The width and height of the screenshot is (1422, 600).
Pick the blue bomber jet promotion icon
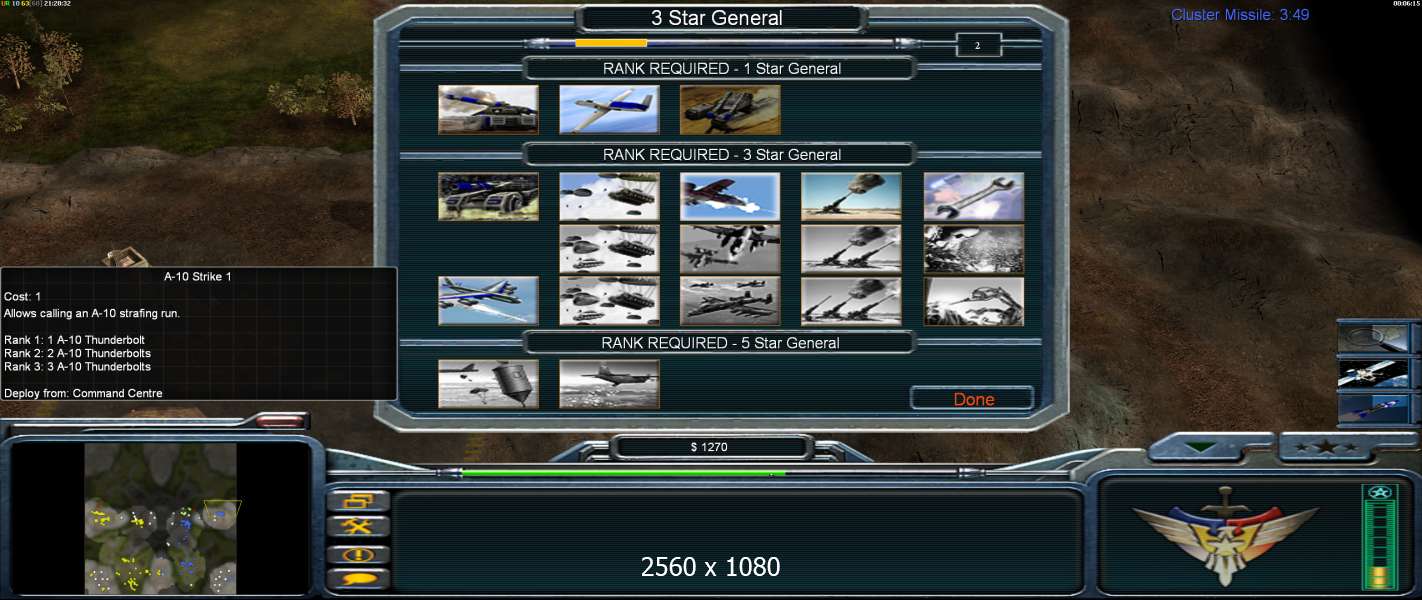(x=488, y=301)
